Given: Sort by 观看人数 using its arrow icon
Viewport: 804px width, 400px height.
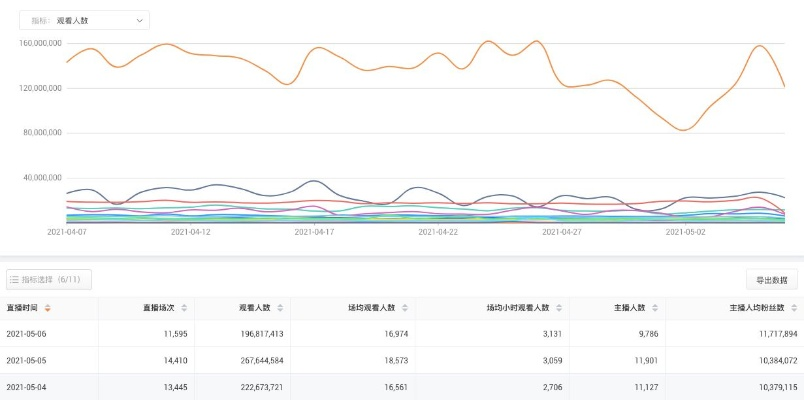Looking at the screenshot, I should coord(291,308).
